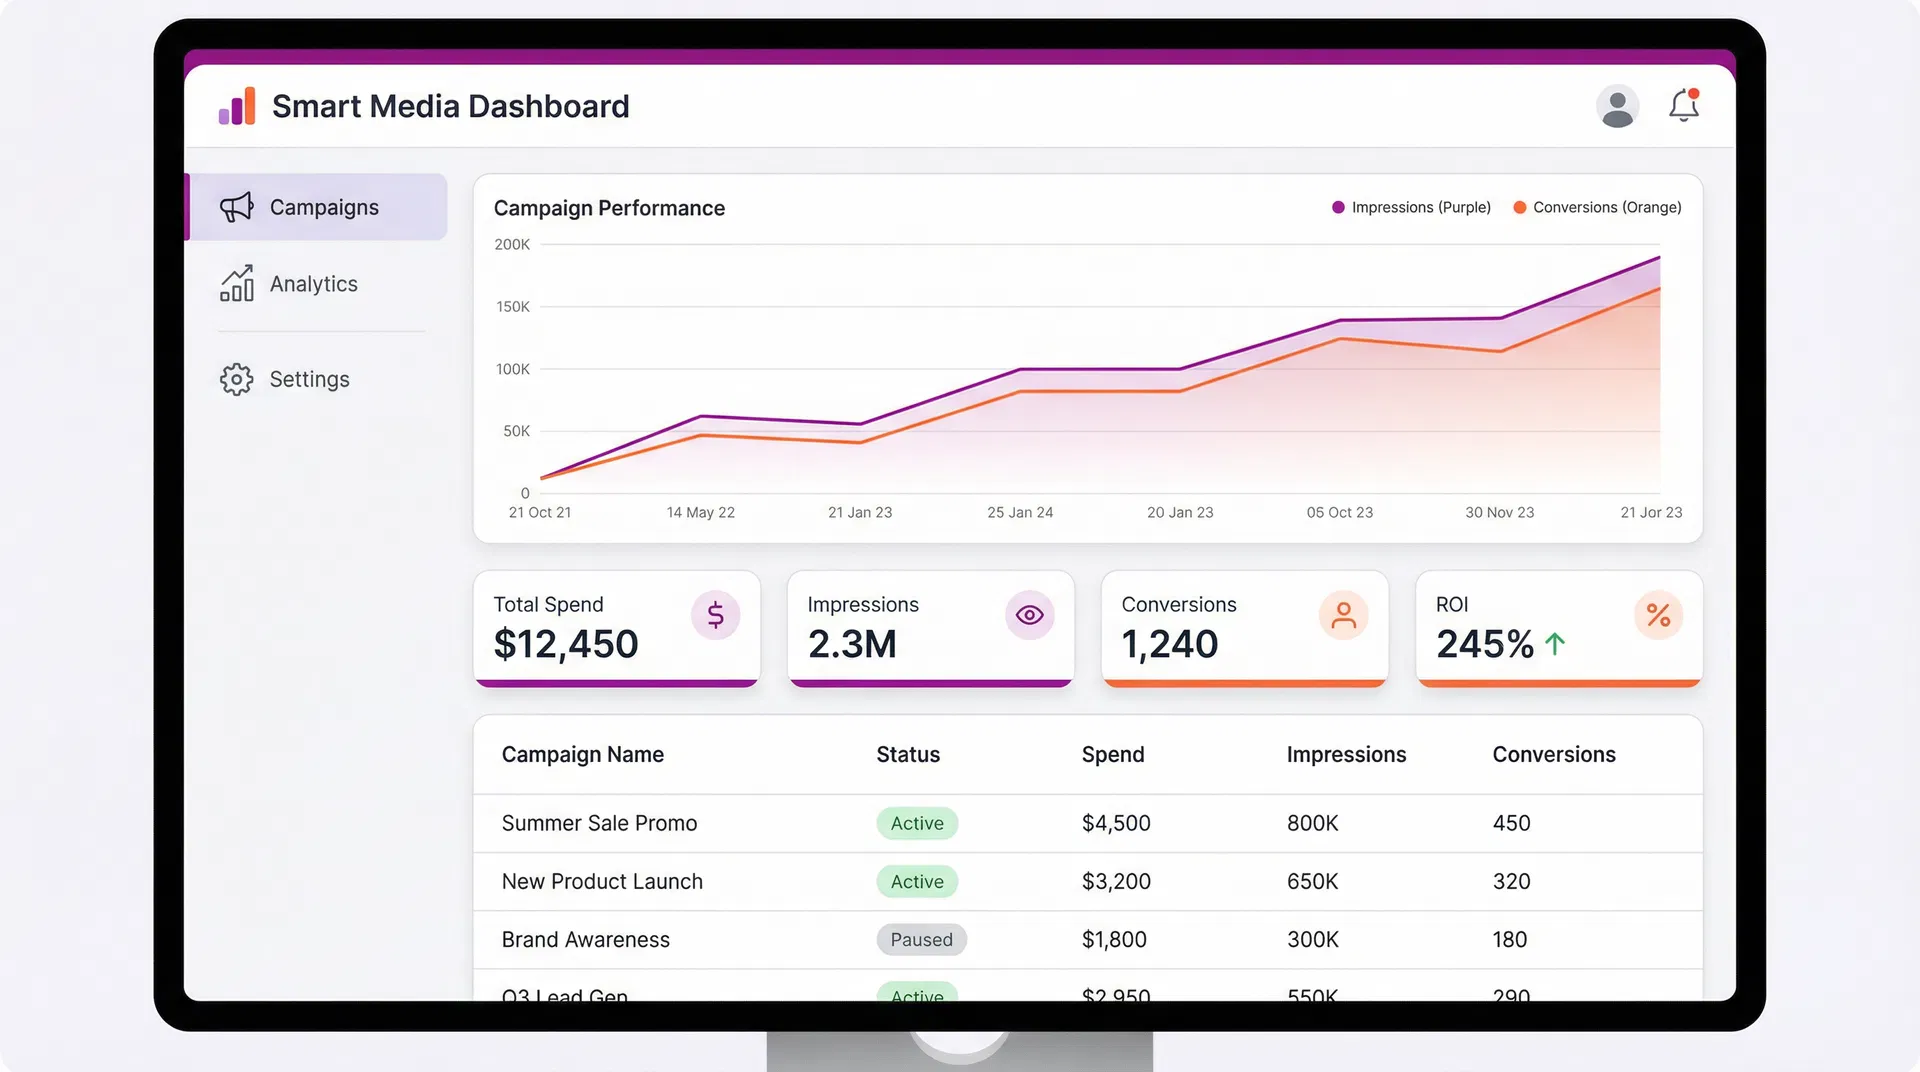This screenshot has width=1920, height=1072.
Task: Open the New Product Launch campaign
Action: (x=601, y=881)
